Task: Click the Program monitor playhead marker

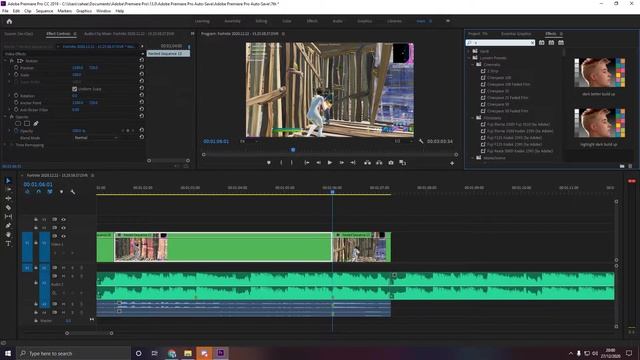Action: (x=293, y=150)
